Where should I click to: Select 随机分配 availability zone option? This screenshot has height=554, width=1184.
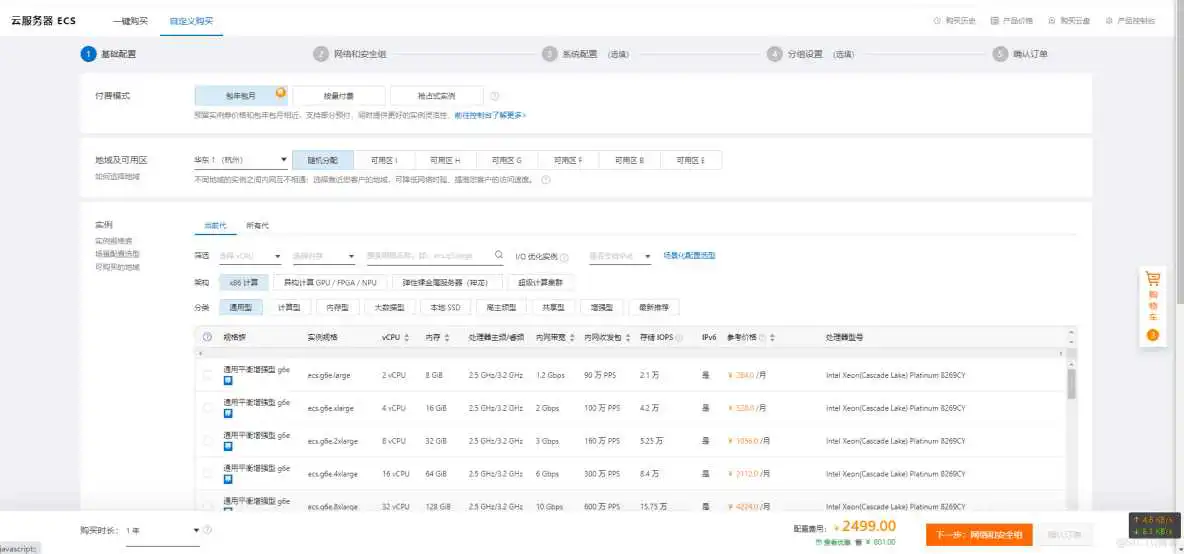pos(322,160)
